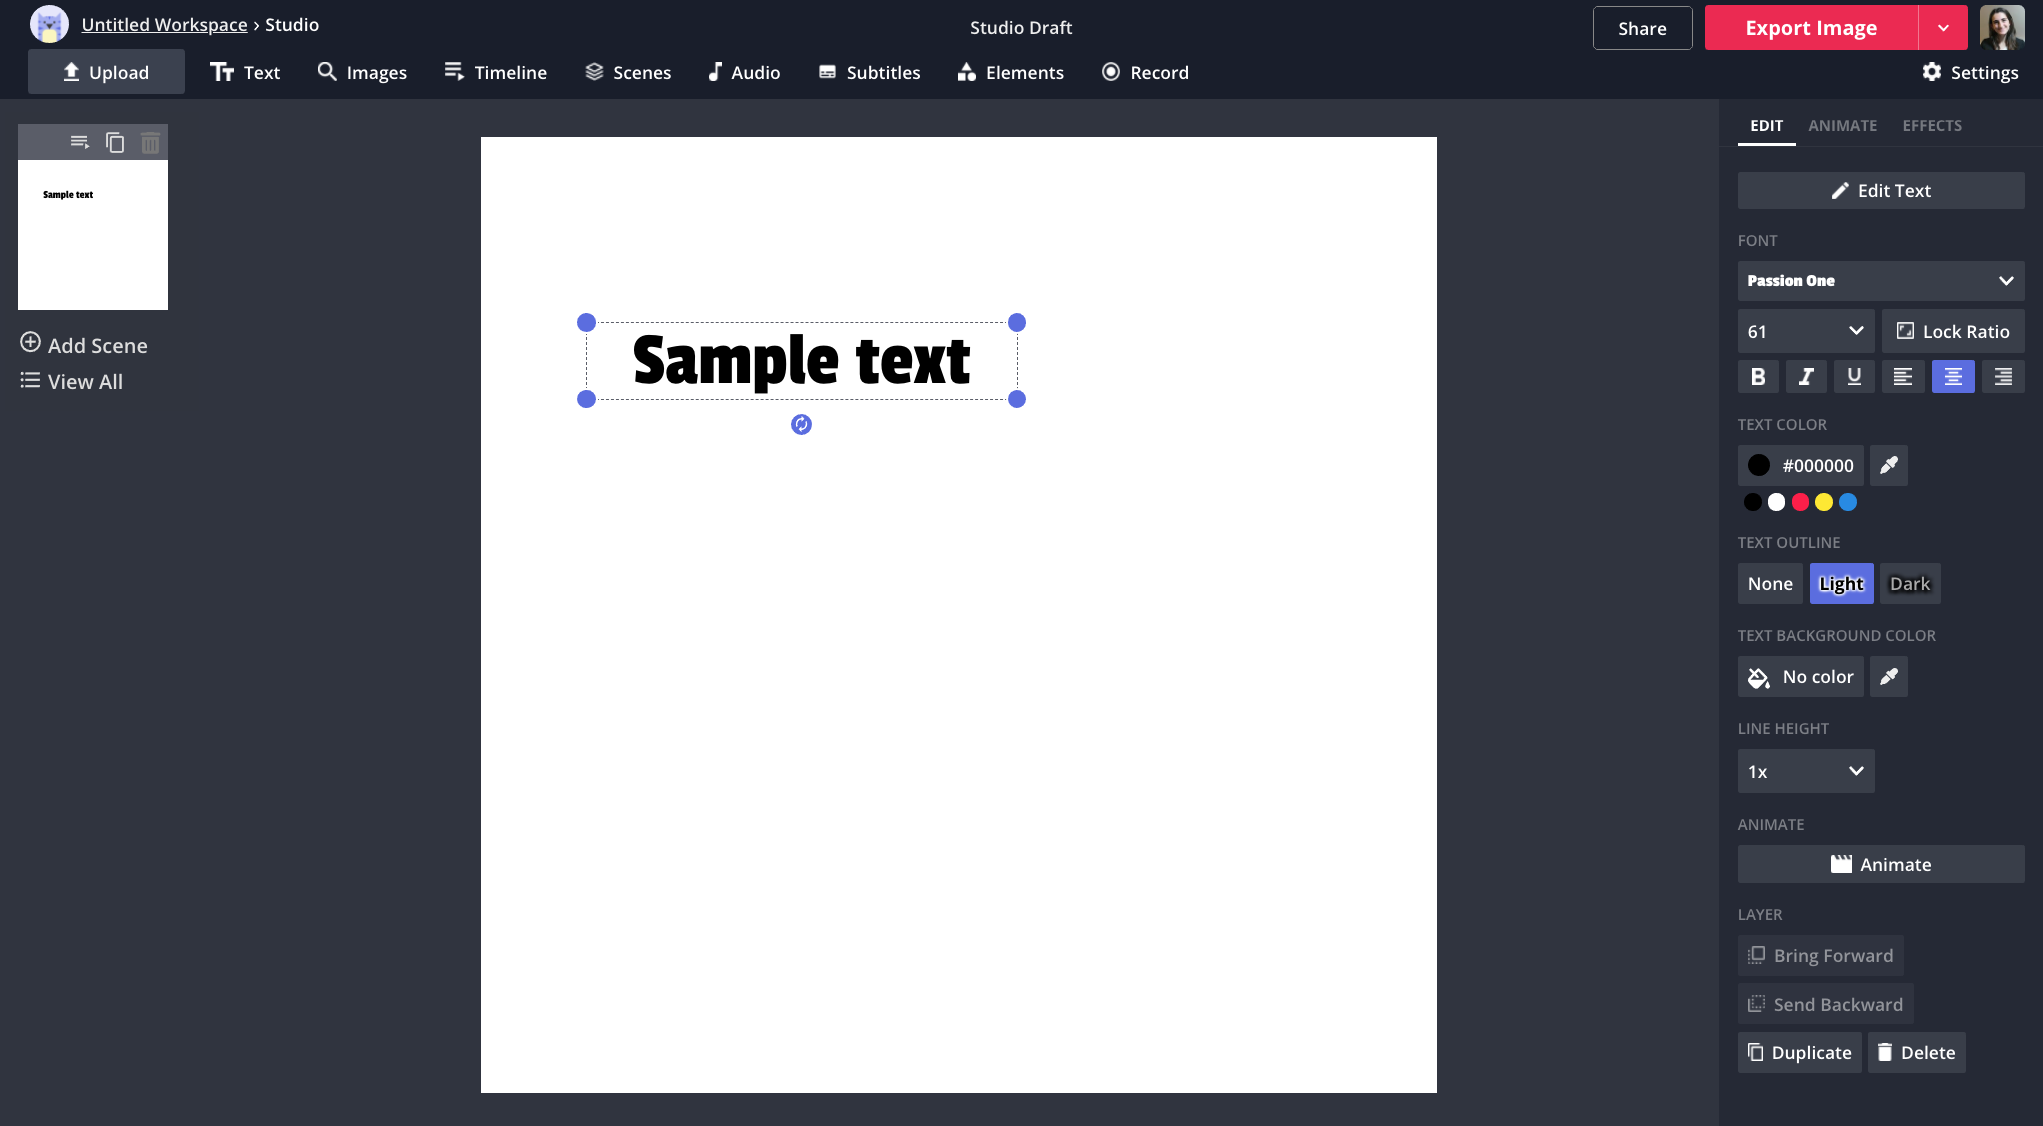The height and width of the screenshot is (1126, 2043).
Task: Click the Add Scene link
Action: pos(84,345)
